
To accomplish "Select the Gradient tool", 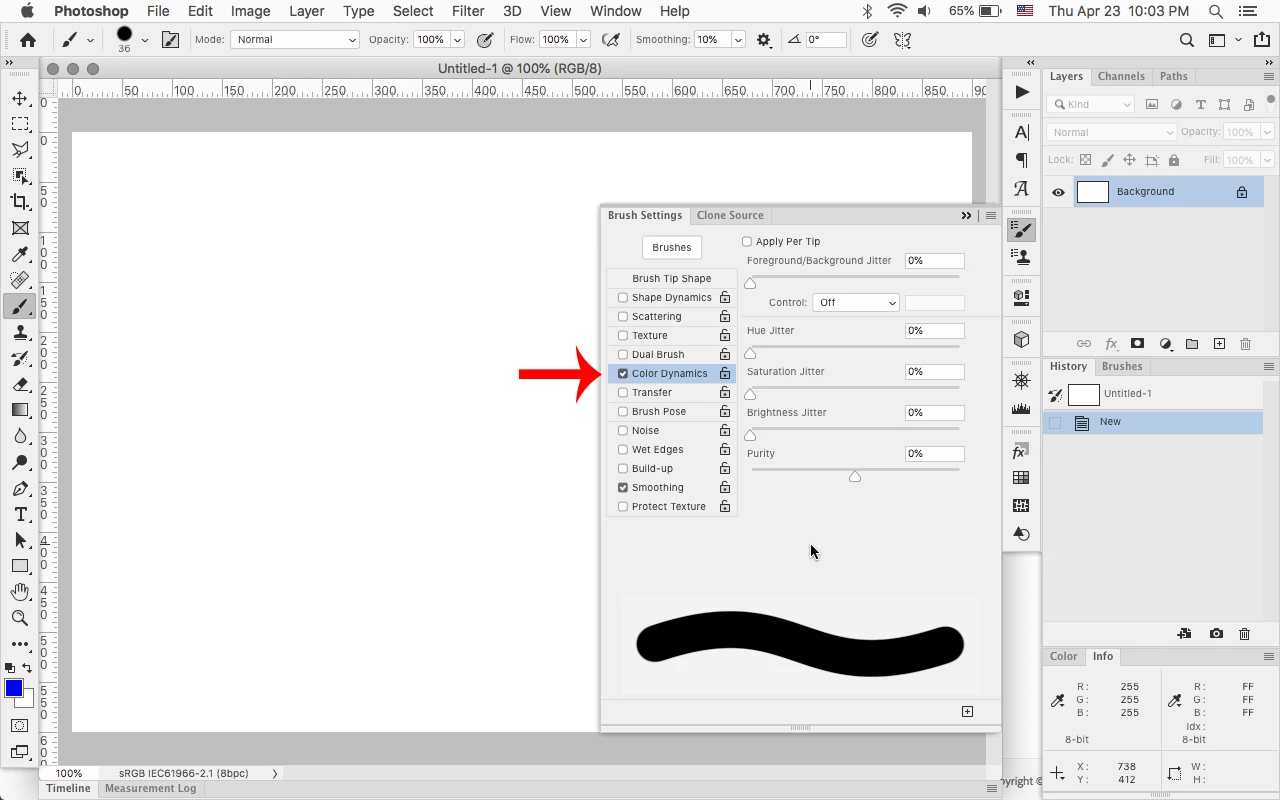I will pos(20,410).
